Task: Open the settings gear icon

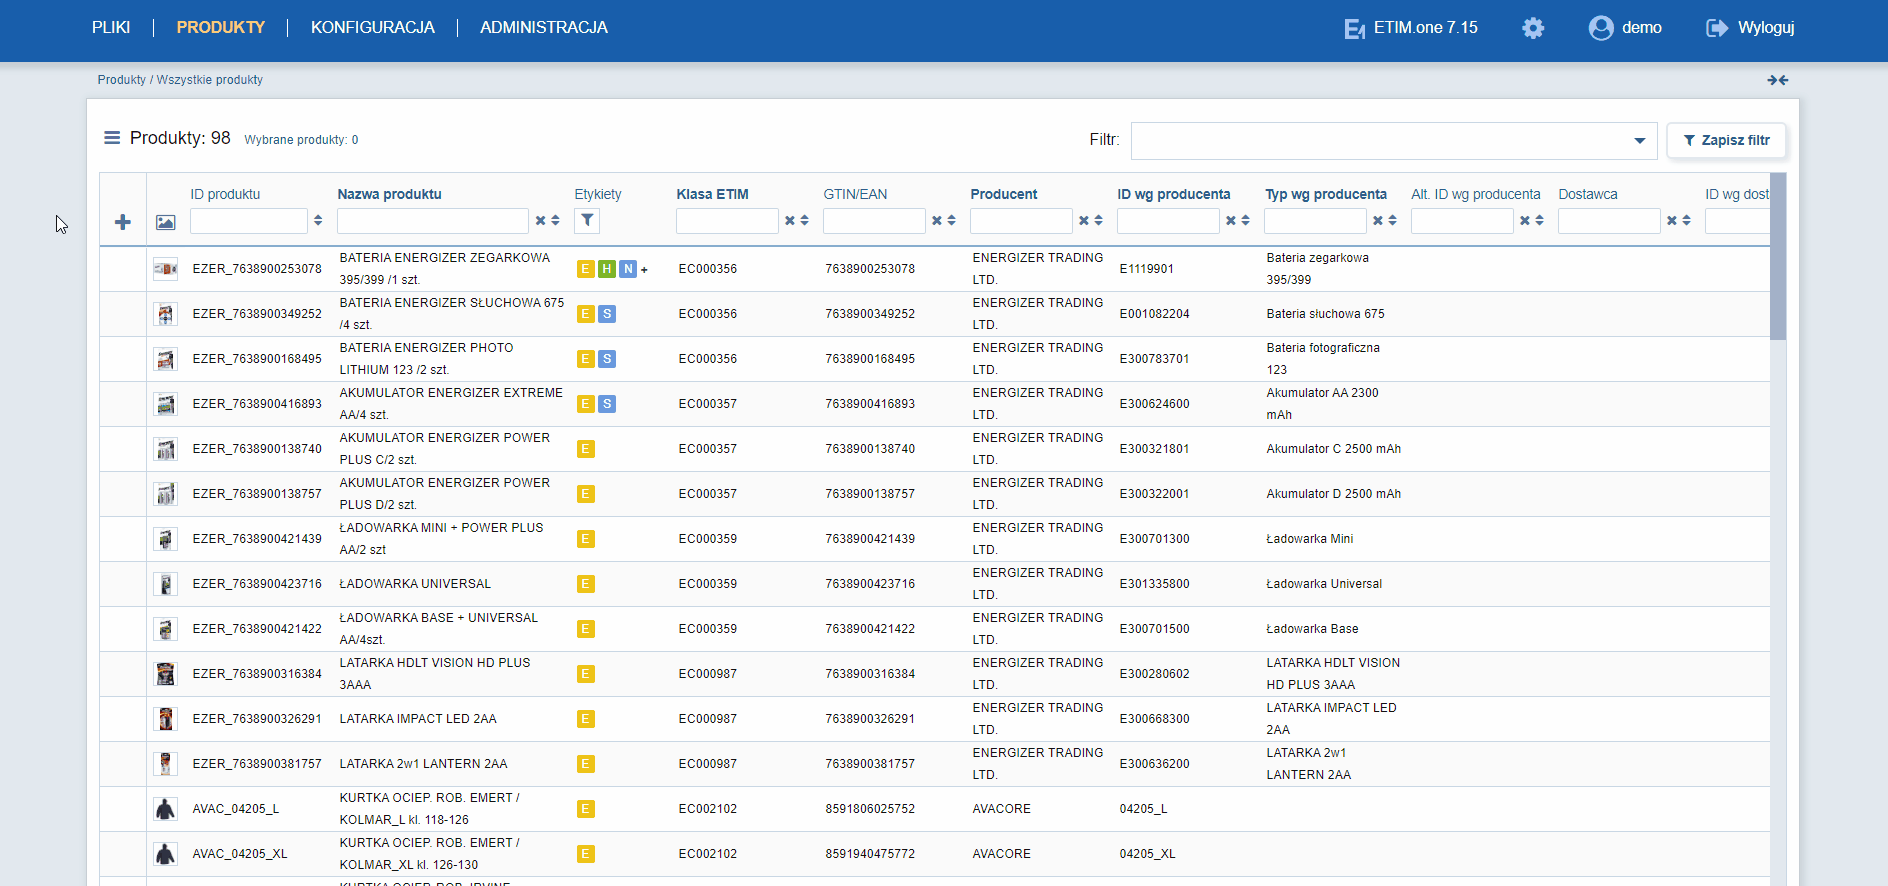Action: [x=1533, y=28]
